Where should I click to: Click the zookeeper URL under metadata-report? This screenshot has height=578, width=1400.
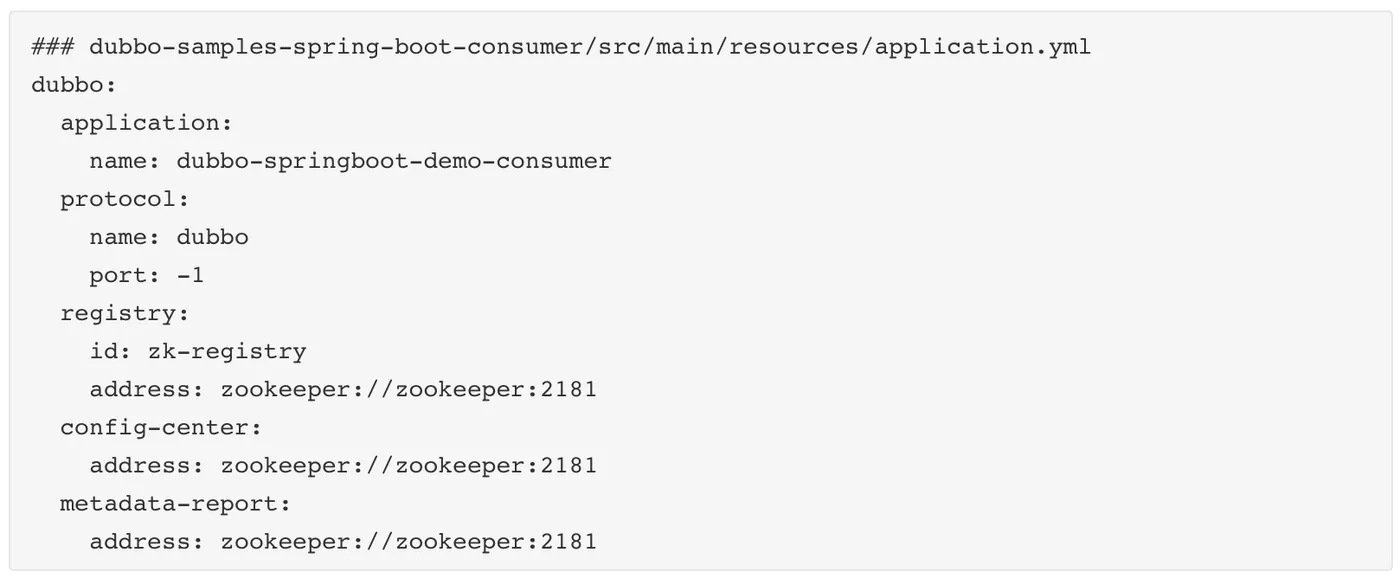(x=408, y=541)
